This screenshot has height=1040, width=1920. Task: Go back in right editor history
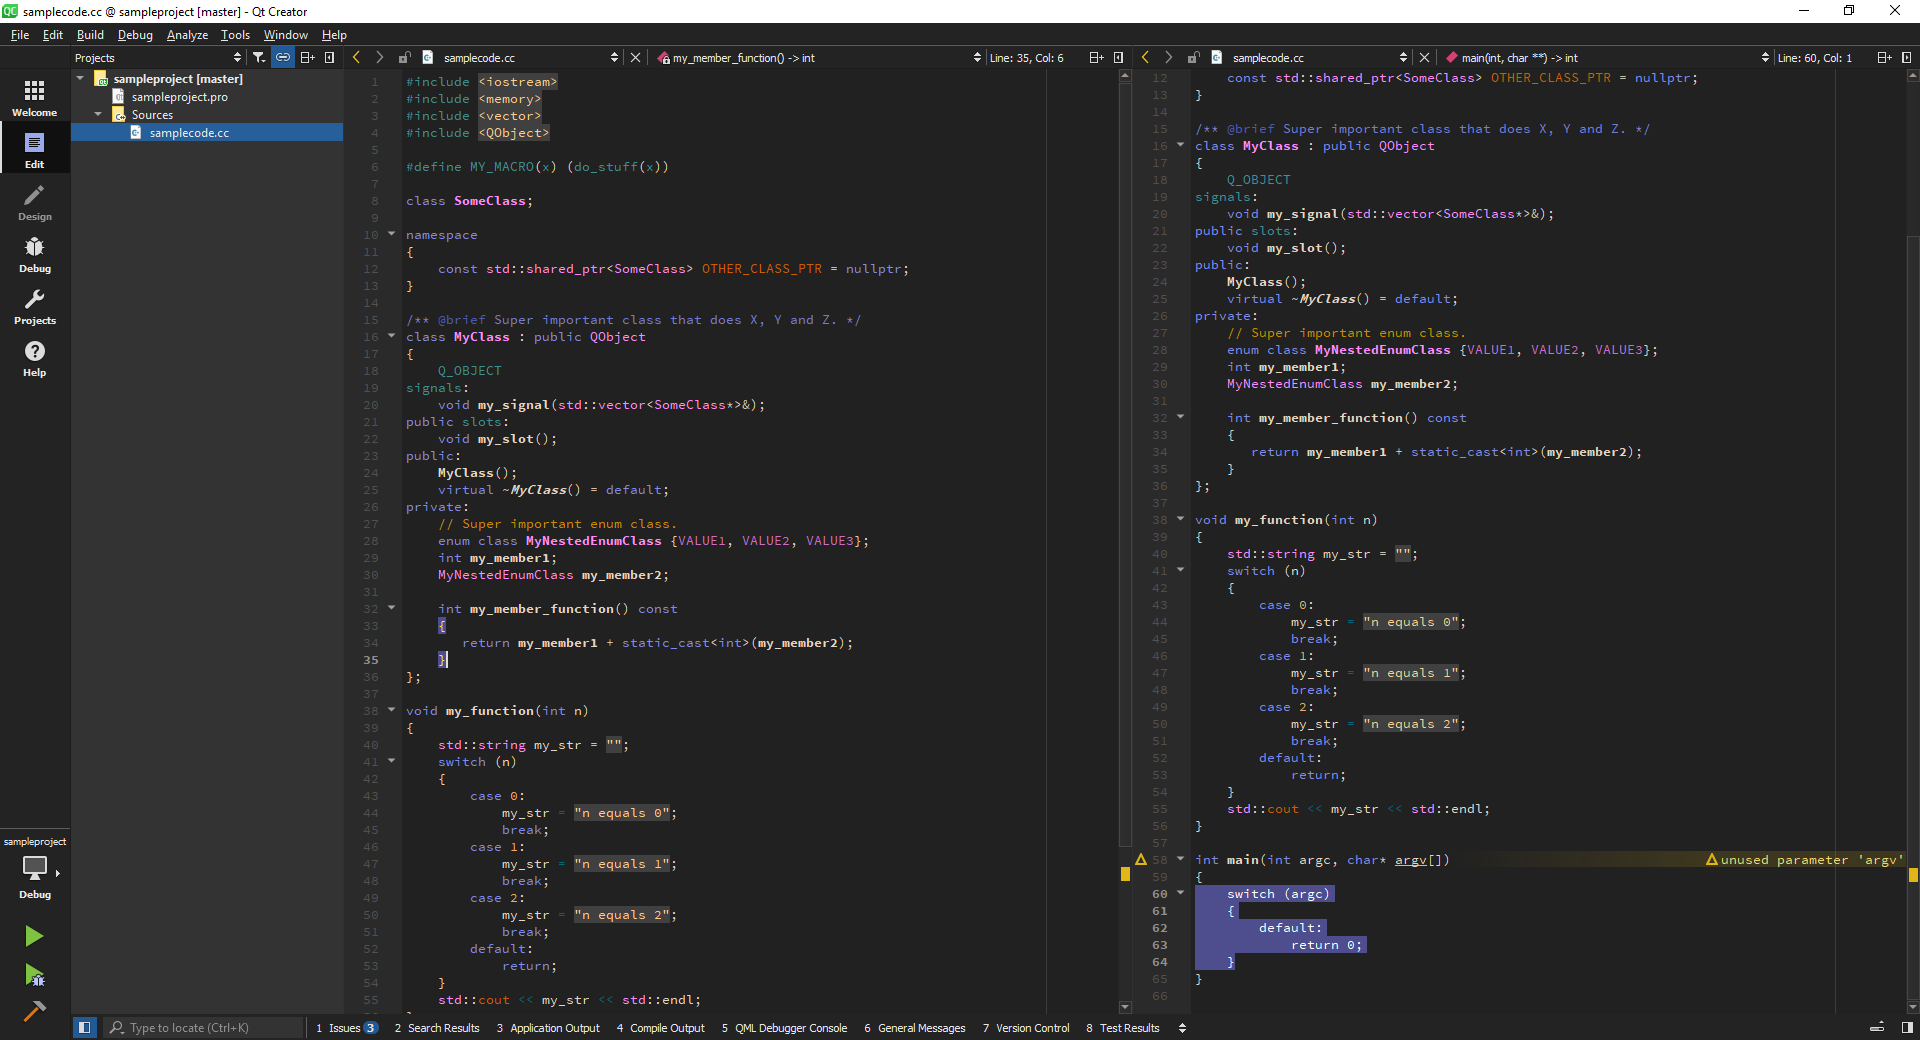[x=1145, y=58]
